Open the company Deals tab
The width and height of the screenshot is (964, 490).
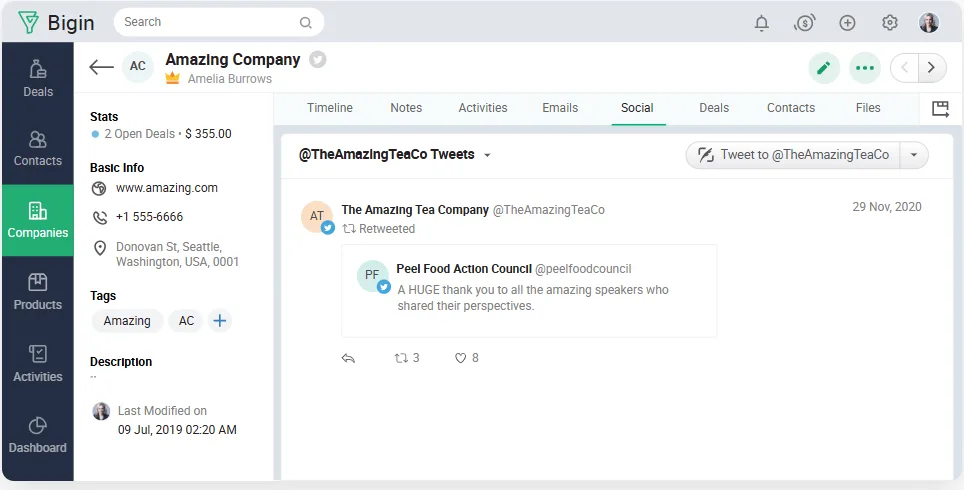[714, 108]
